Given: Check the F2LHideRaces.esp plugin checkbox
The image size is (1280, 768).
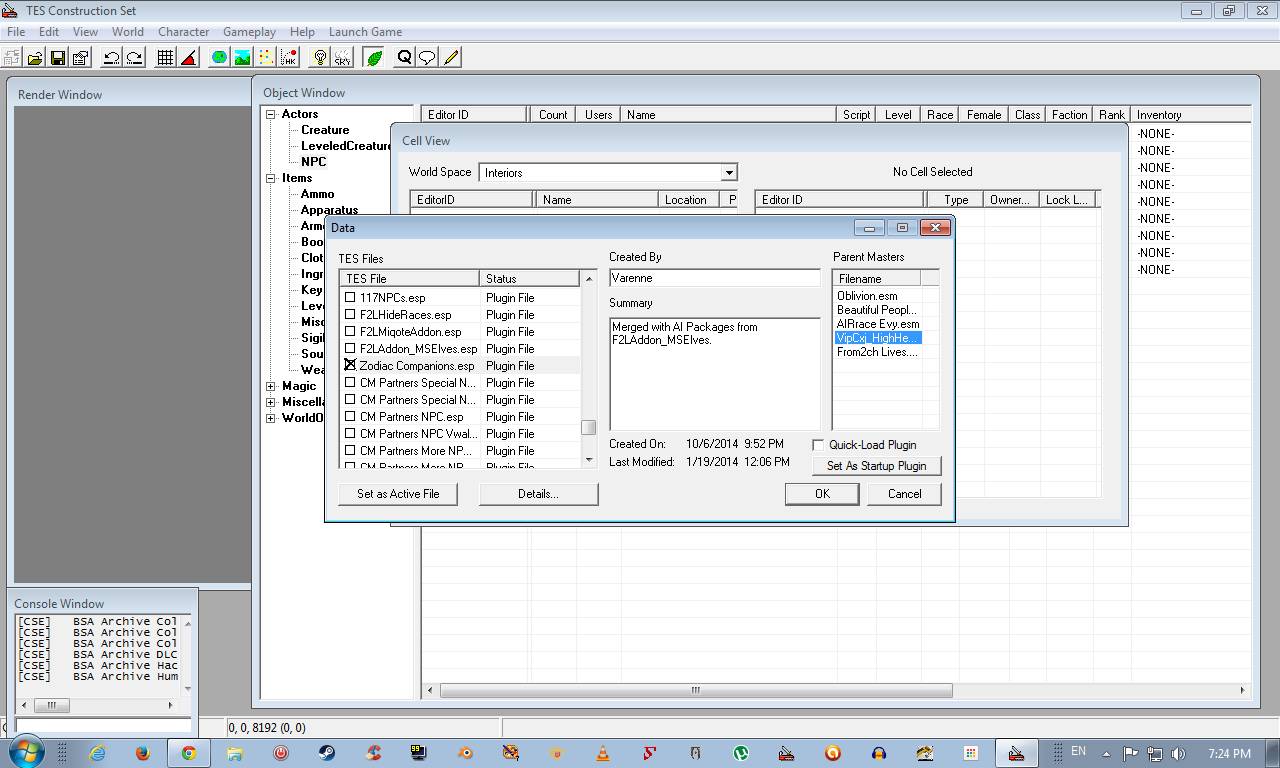Looking at the screenshot, I should click(x=350, y=314).
